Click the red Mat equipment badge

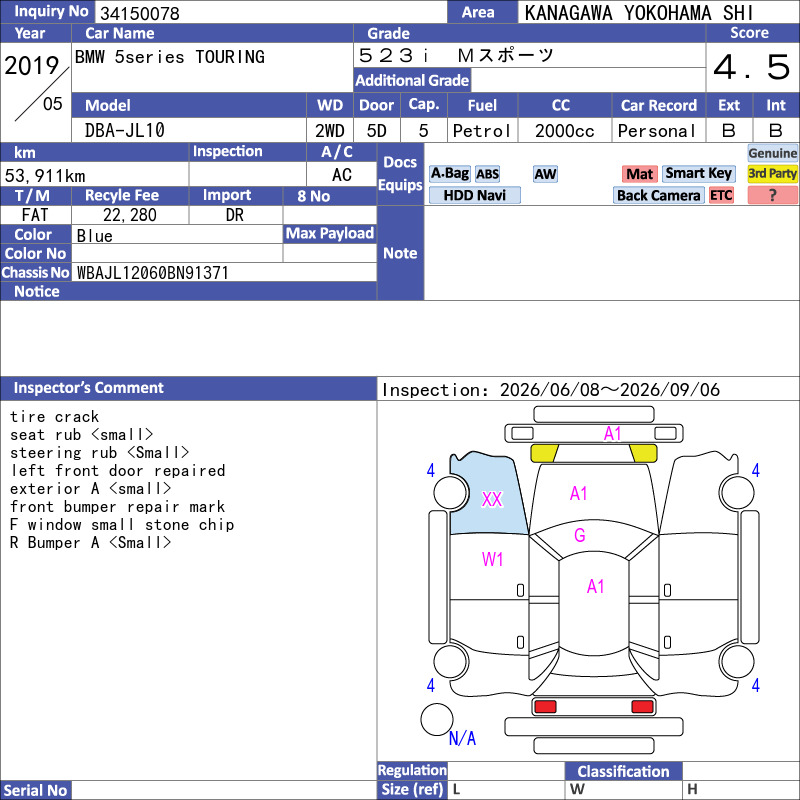click(639, 174)
